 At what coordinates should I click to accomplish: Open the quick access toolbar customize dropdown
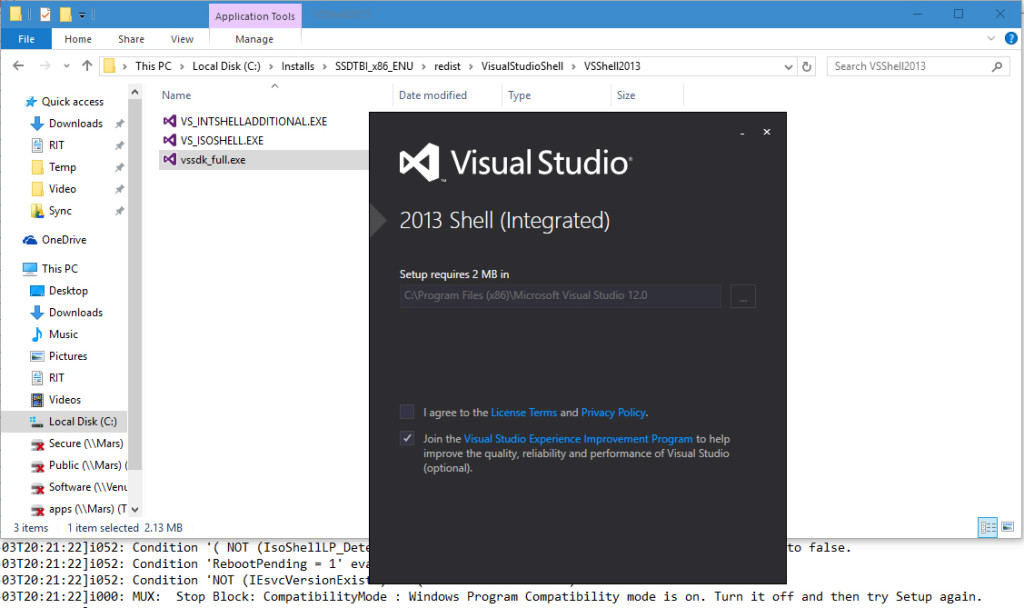82,14
